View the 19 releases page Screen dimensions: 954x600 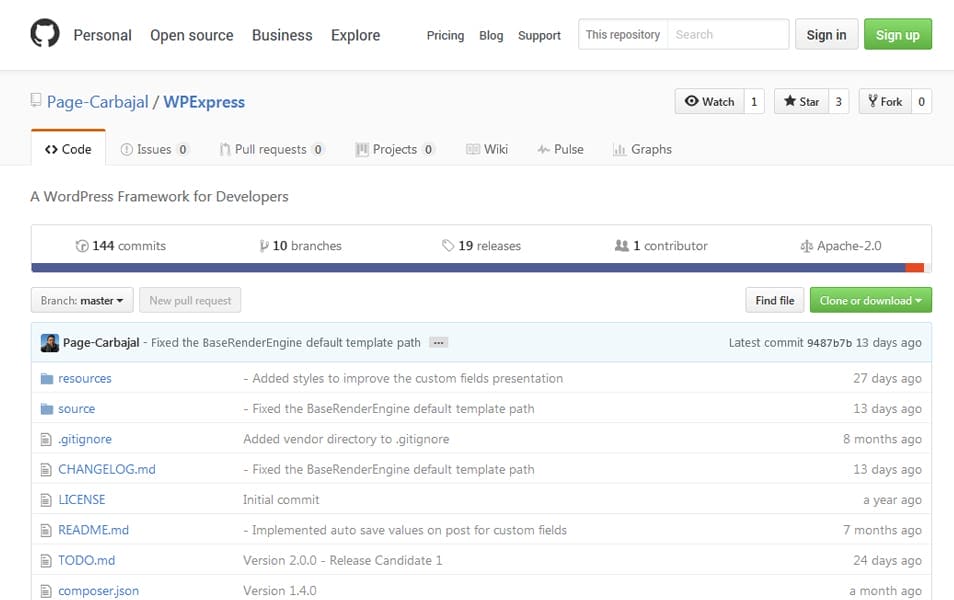481,246
